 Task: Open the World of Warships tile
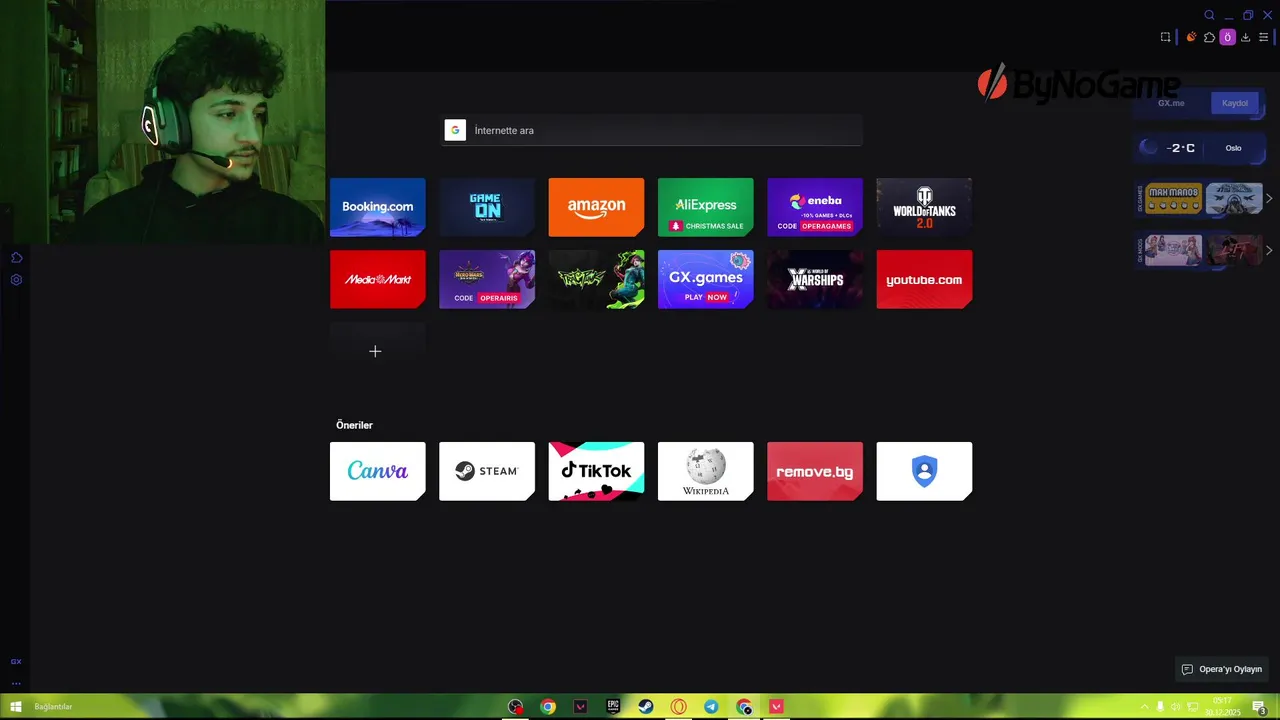(814, 279)
